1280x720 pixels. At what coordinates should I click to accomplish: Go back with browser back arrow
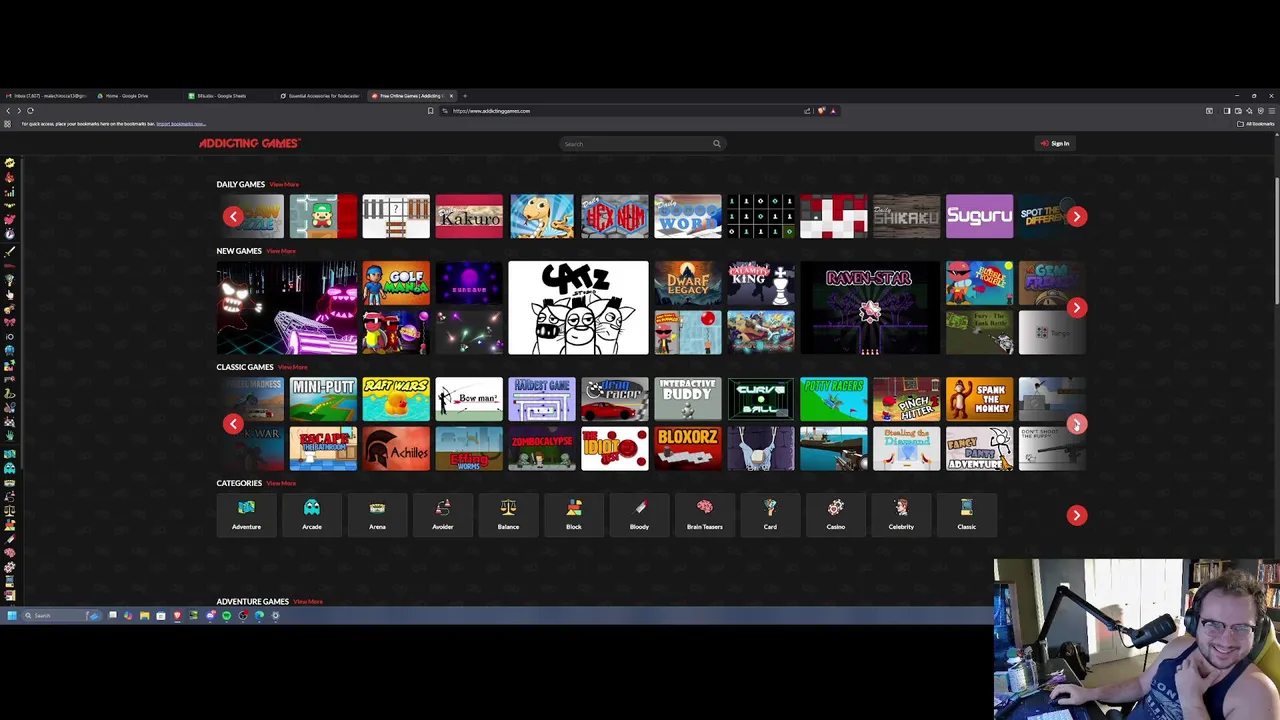point(8,111)
